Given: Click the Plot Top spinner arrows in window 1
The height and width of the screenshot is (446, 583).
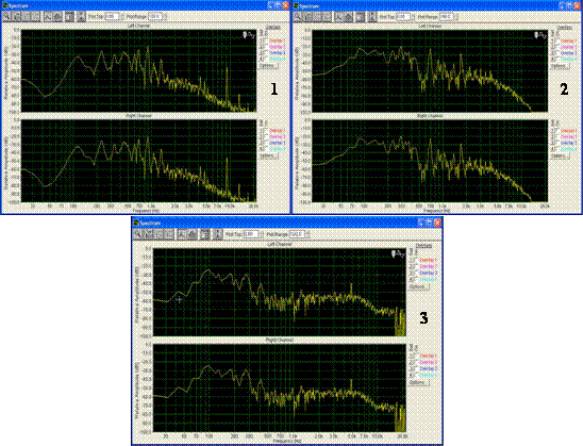Looking at the screenshot, I should point(121,17).
